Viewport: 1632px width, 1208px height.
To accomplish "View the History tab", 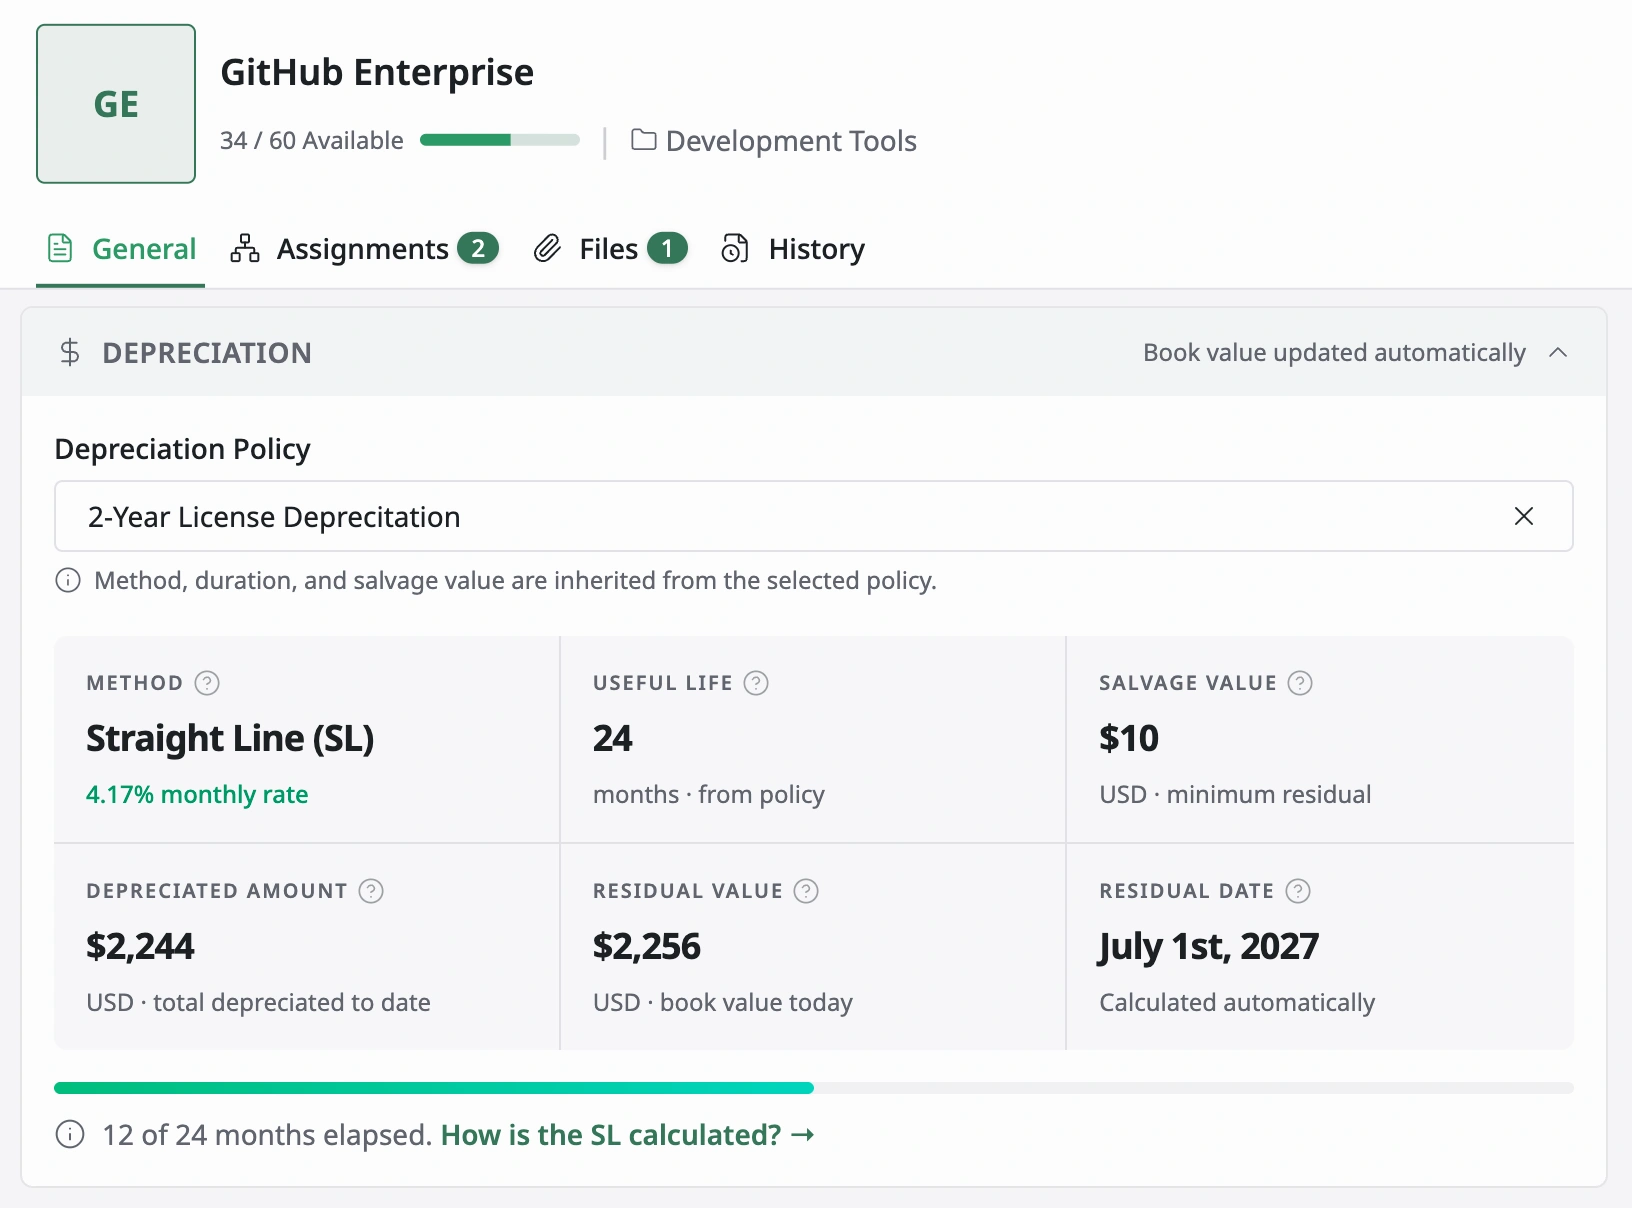I will (793, 249).
